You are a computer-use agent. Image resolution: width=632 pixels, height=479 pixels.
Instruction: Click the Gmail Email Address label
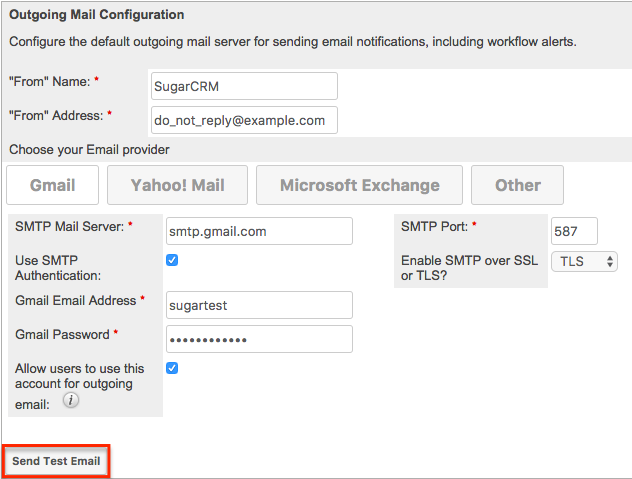(x=75, y=301)
